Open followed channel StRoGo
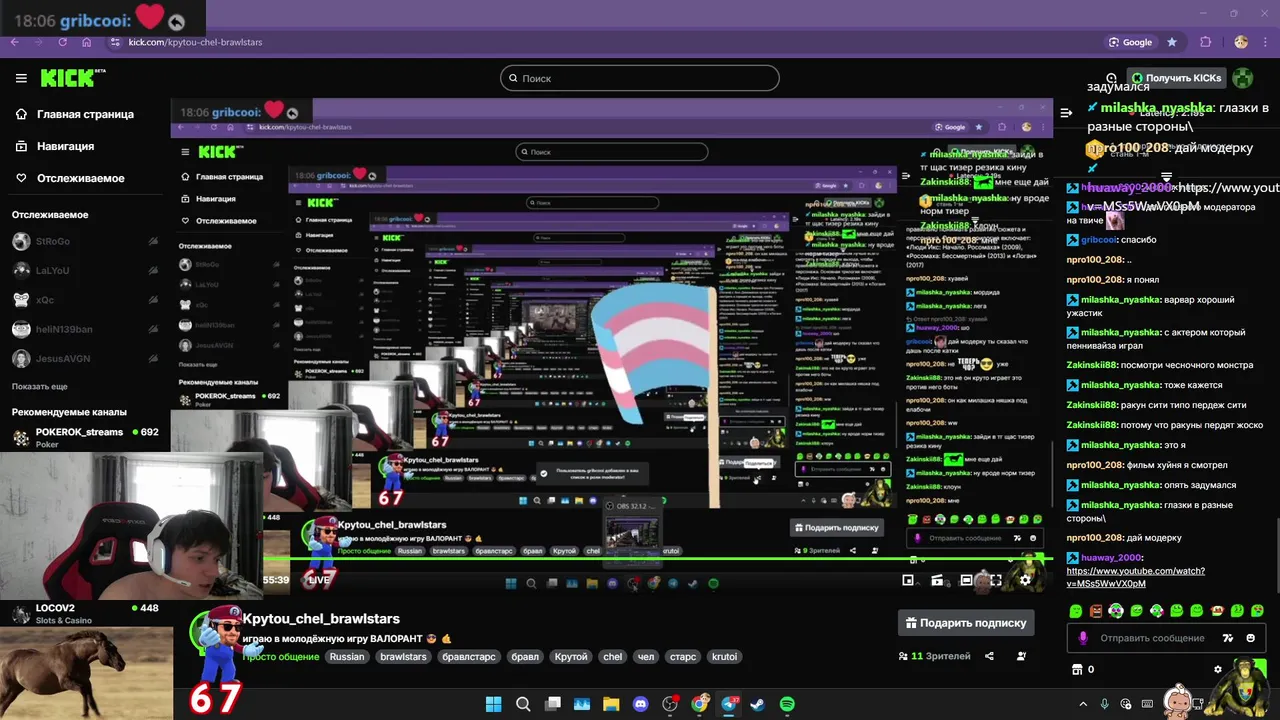Screen dimensions: 1280x720 pyautogui.click(x=85, y=241)
